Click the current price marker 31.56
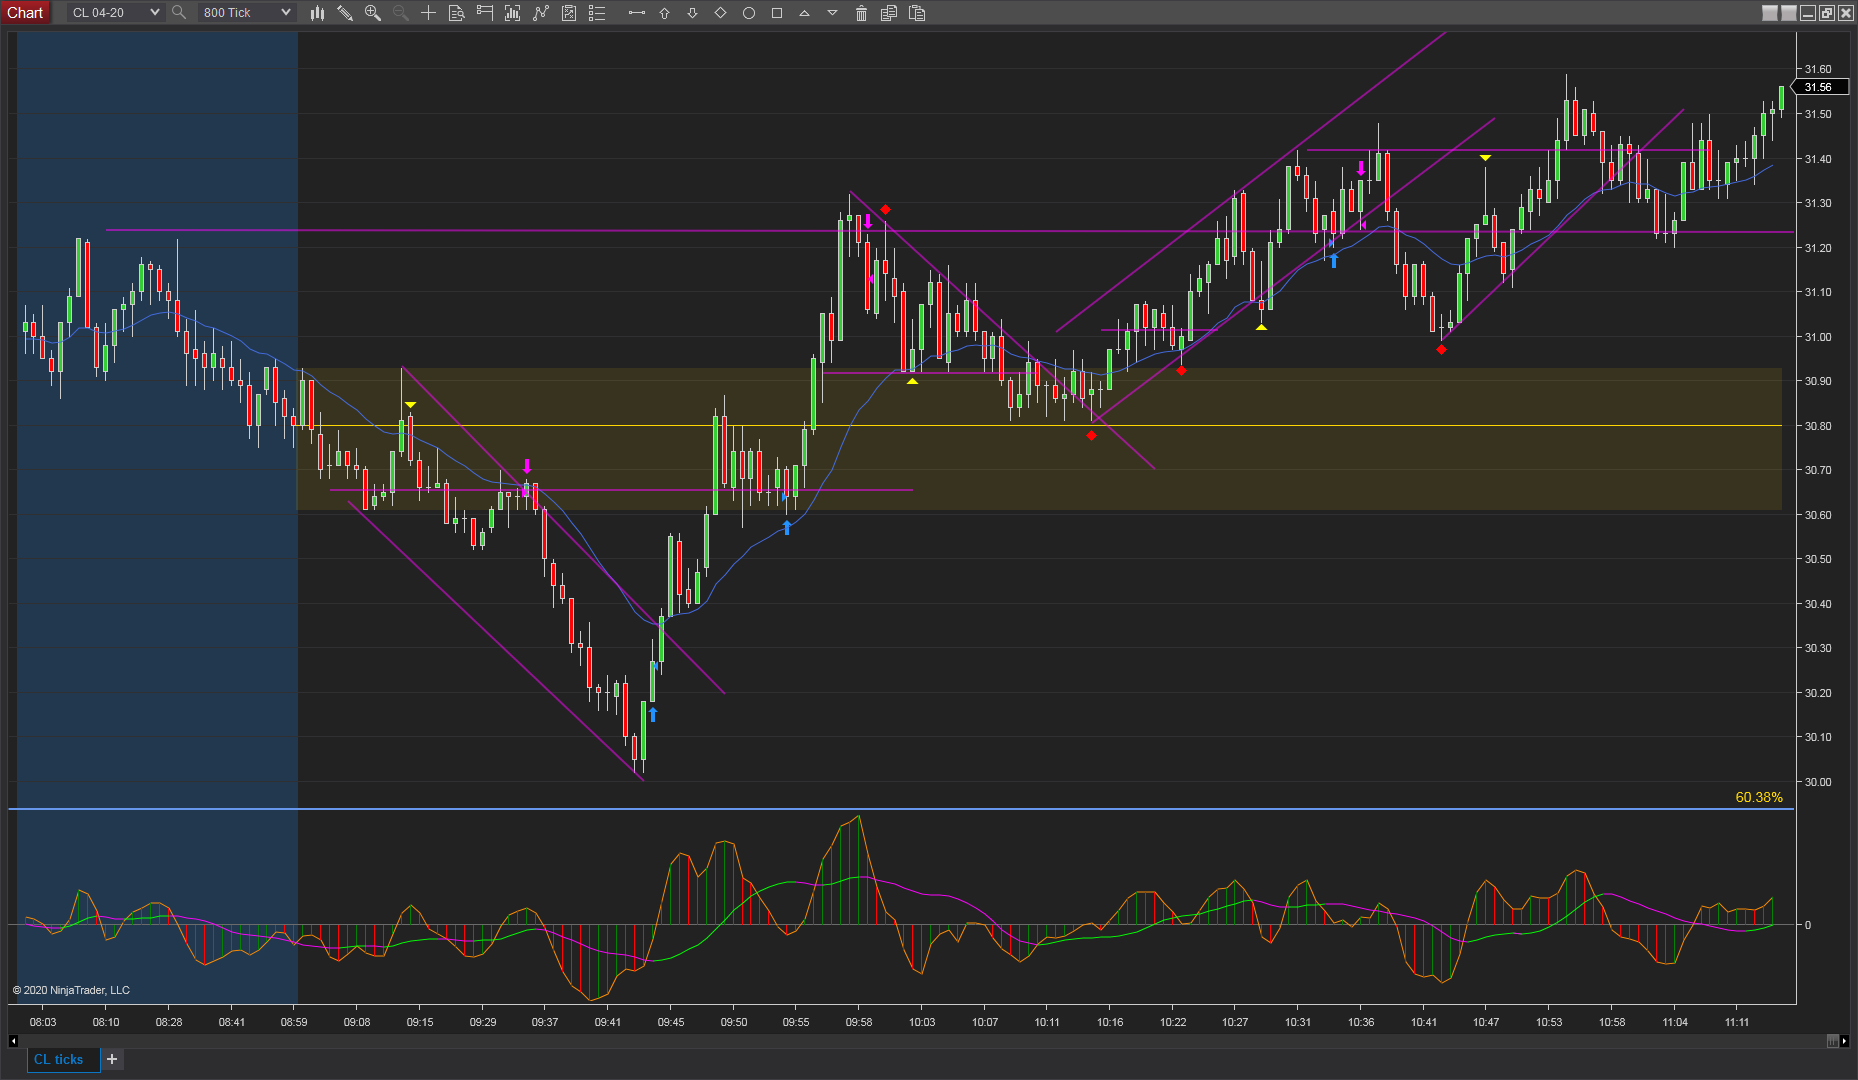 pyautogui.click(x=1818, y=88)
